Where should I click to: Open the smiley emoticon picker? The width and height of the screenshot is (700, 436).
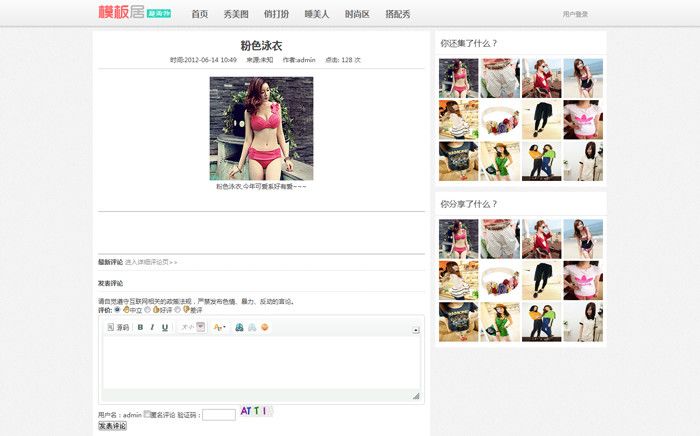point(265,327)
